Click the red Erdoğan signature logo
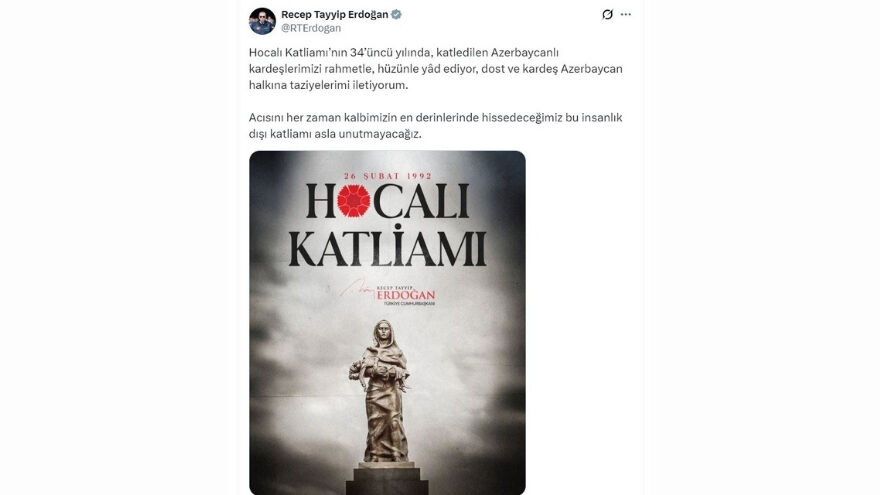This screenshot has width=880, height=495. 388,294
